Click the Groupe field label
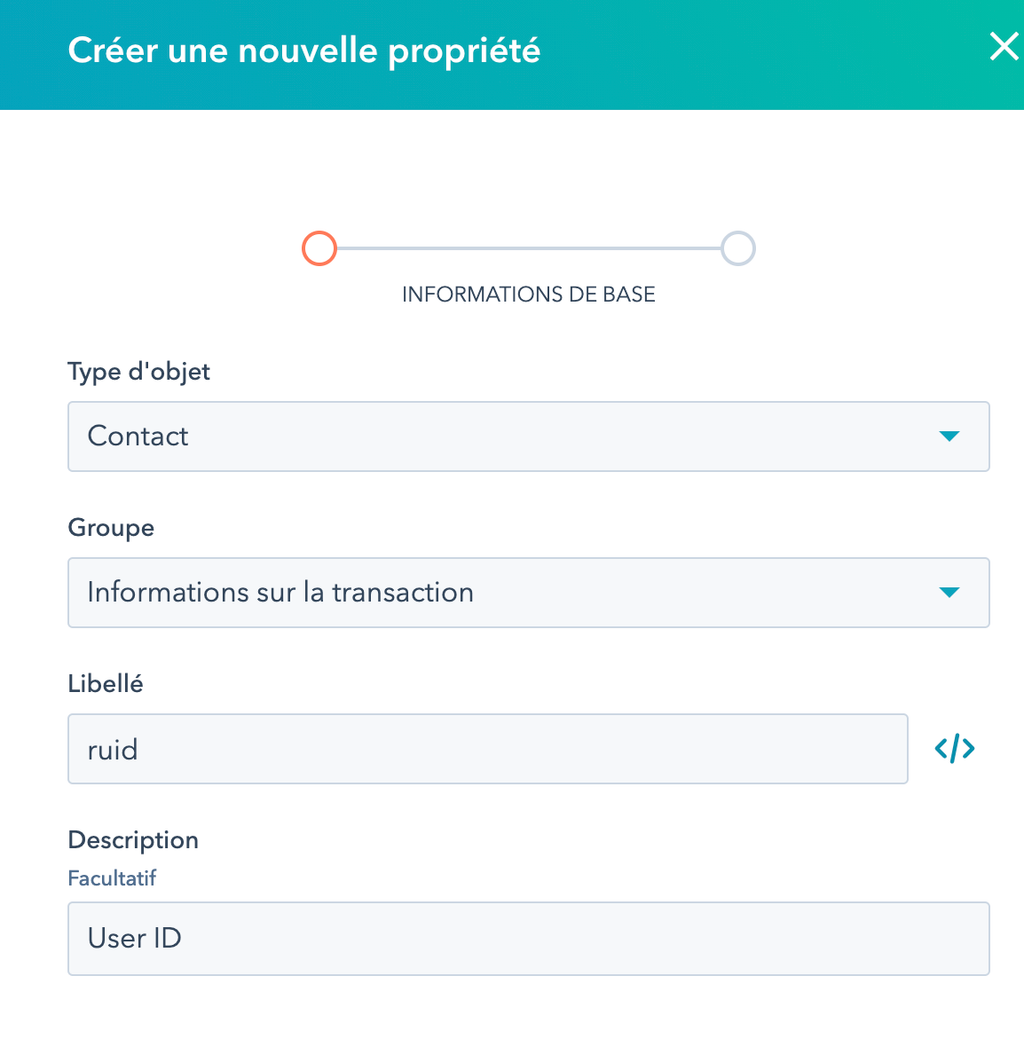 111,528
